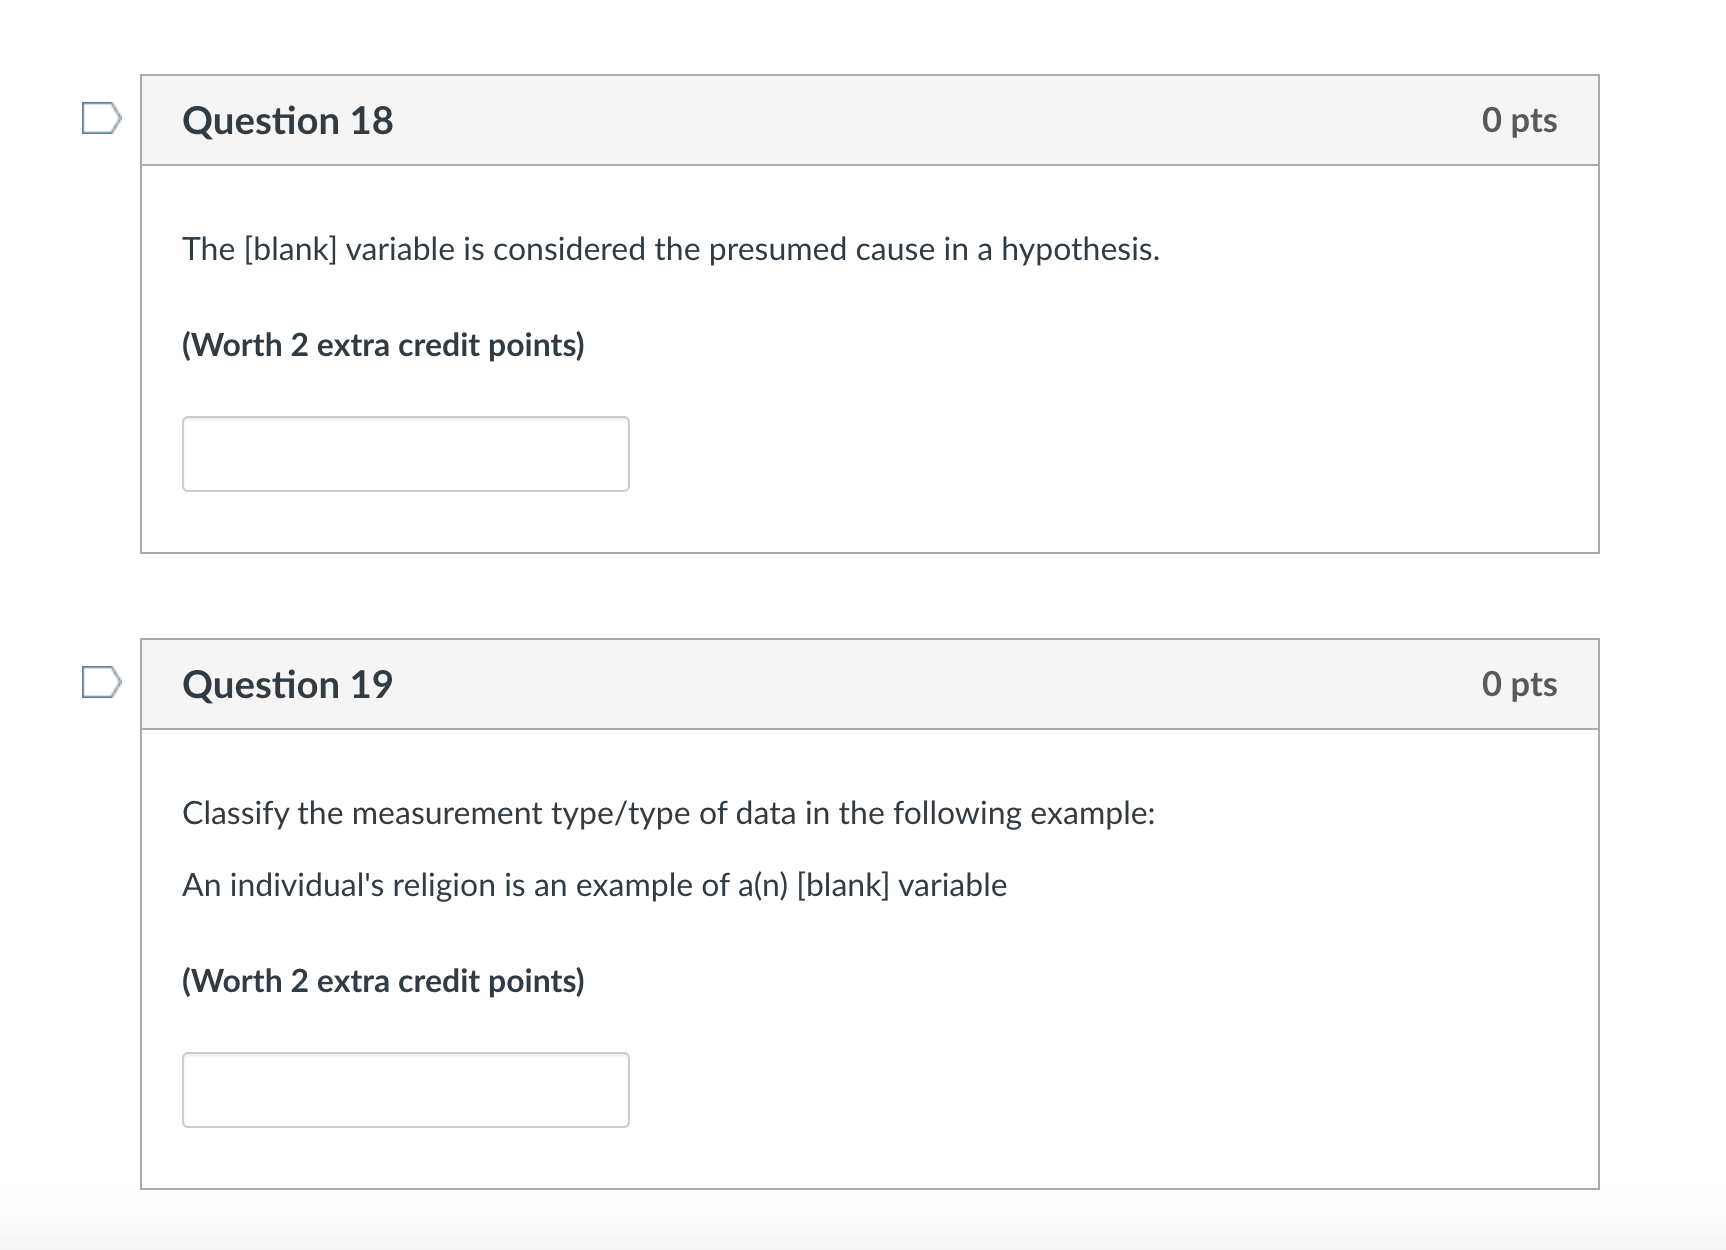Image resolution: width=1726 pixels, height=1250 pixels.
Task: Select the hypothesis fill-in-the-blank prompt text
Action: click(670, 249)
